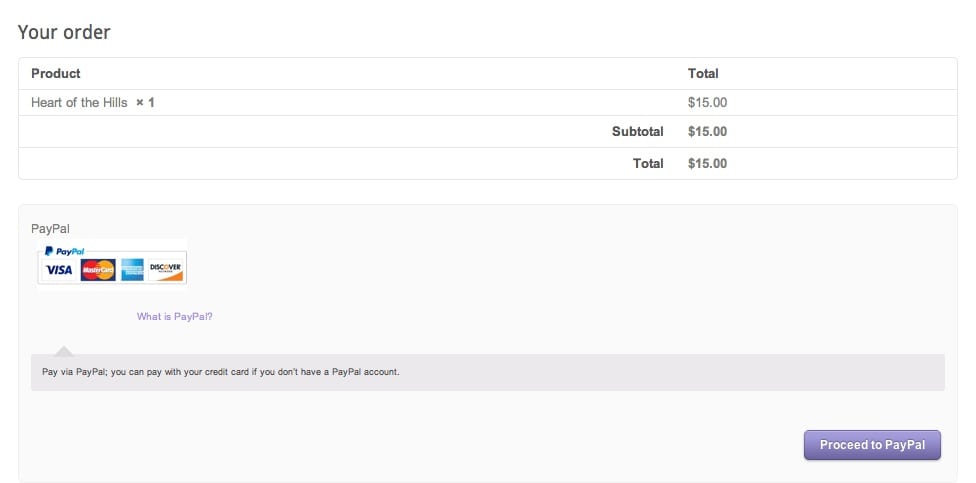Click the × 1 quantity indicator
The width and height of the screenshot is (976, 483).
pyautogui.click(x=145, y=103)
